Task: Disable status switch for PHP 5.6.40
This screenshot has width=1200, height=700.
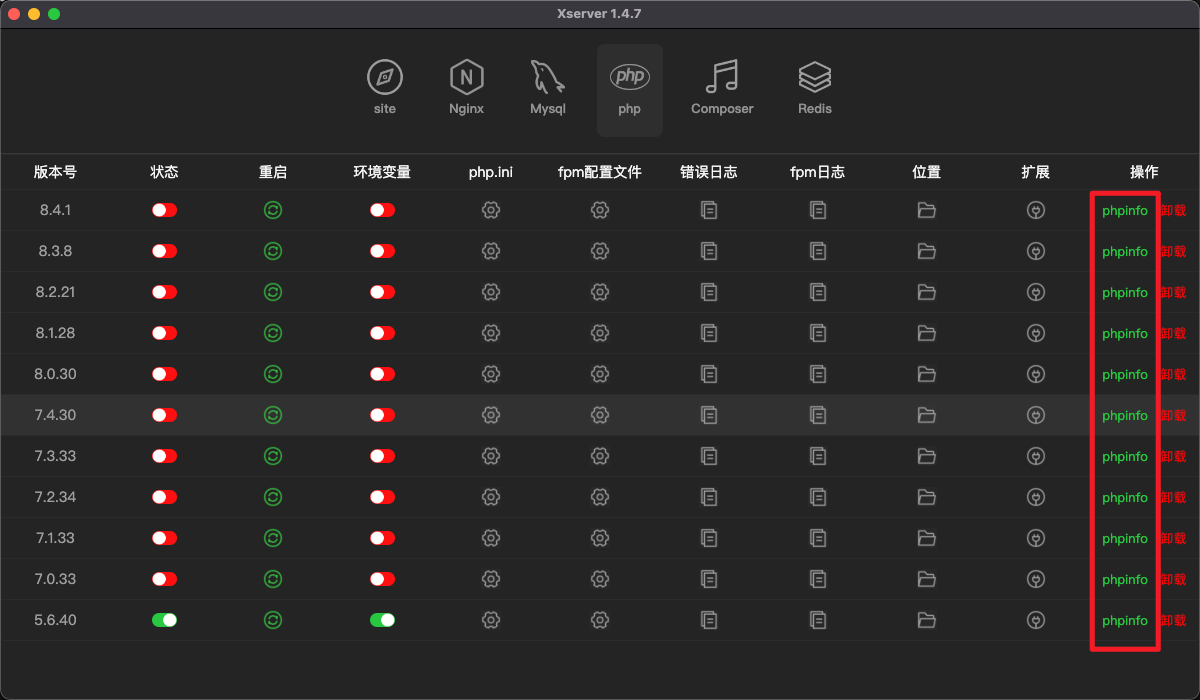Action: 164,620
